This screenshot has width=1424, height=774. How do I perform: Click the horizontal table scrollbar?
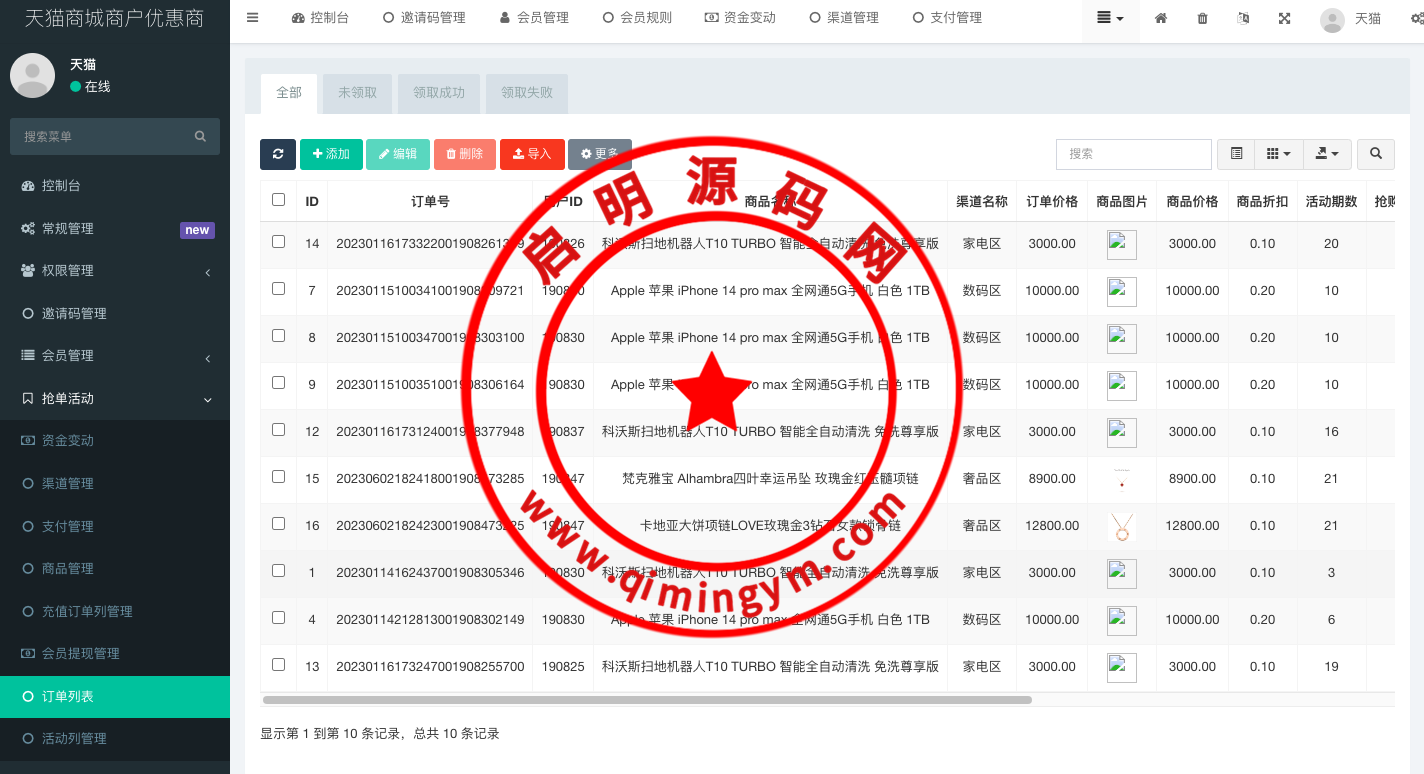[646, 700]
